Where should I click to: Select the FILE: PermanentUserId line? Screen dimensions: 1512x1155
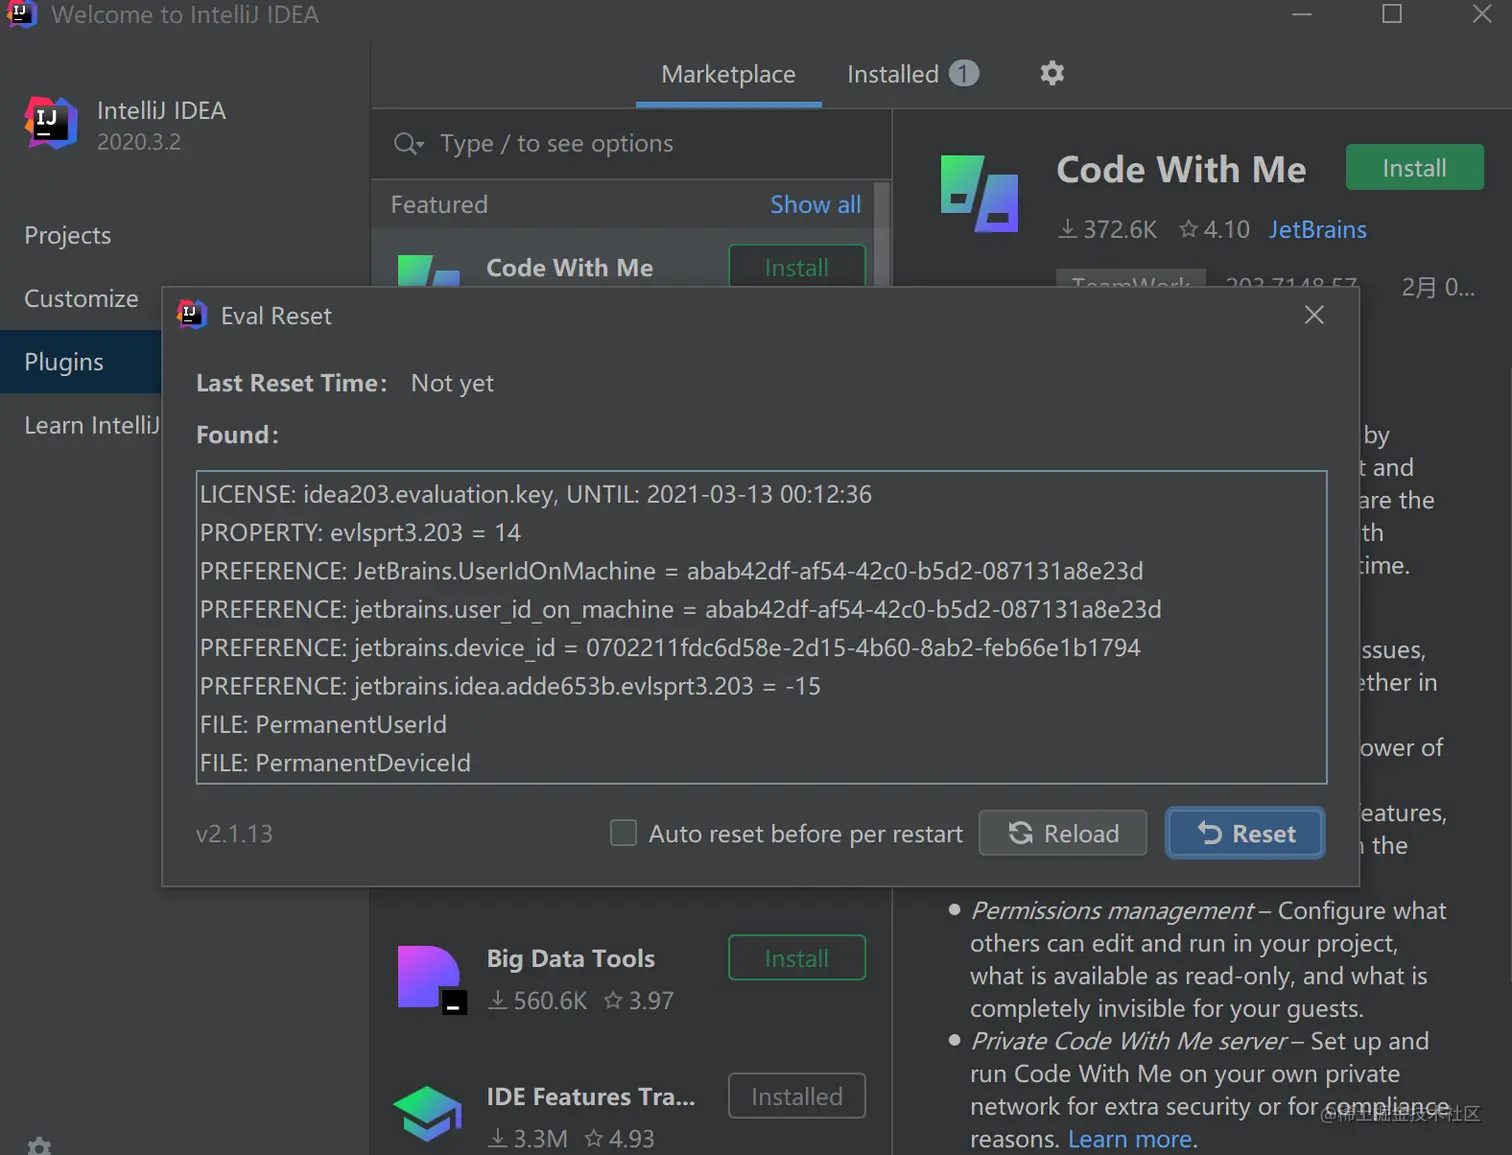(323, 724)
